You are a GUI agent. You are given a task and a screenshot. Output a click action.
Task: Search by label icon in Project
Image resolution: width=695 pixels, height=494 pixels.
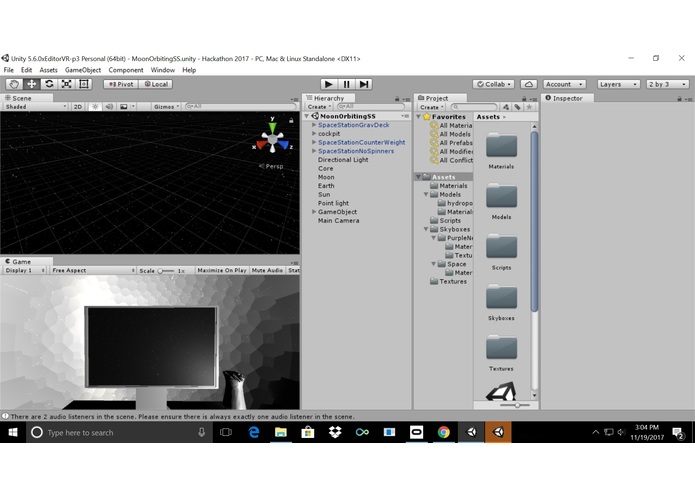click(x=517, y=107)
